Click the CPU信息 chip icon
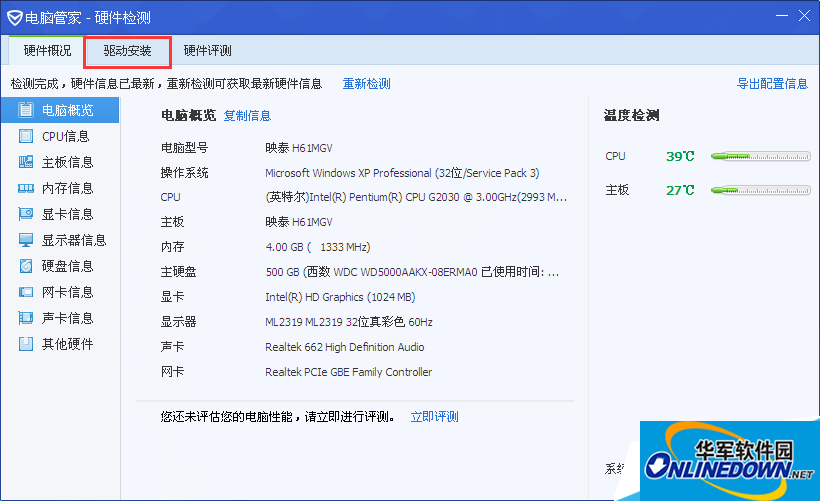 coord(26,136)
